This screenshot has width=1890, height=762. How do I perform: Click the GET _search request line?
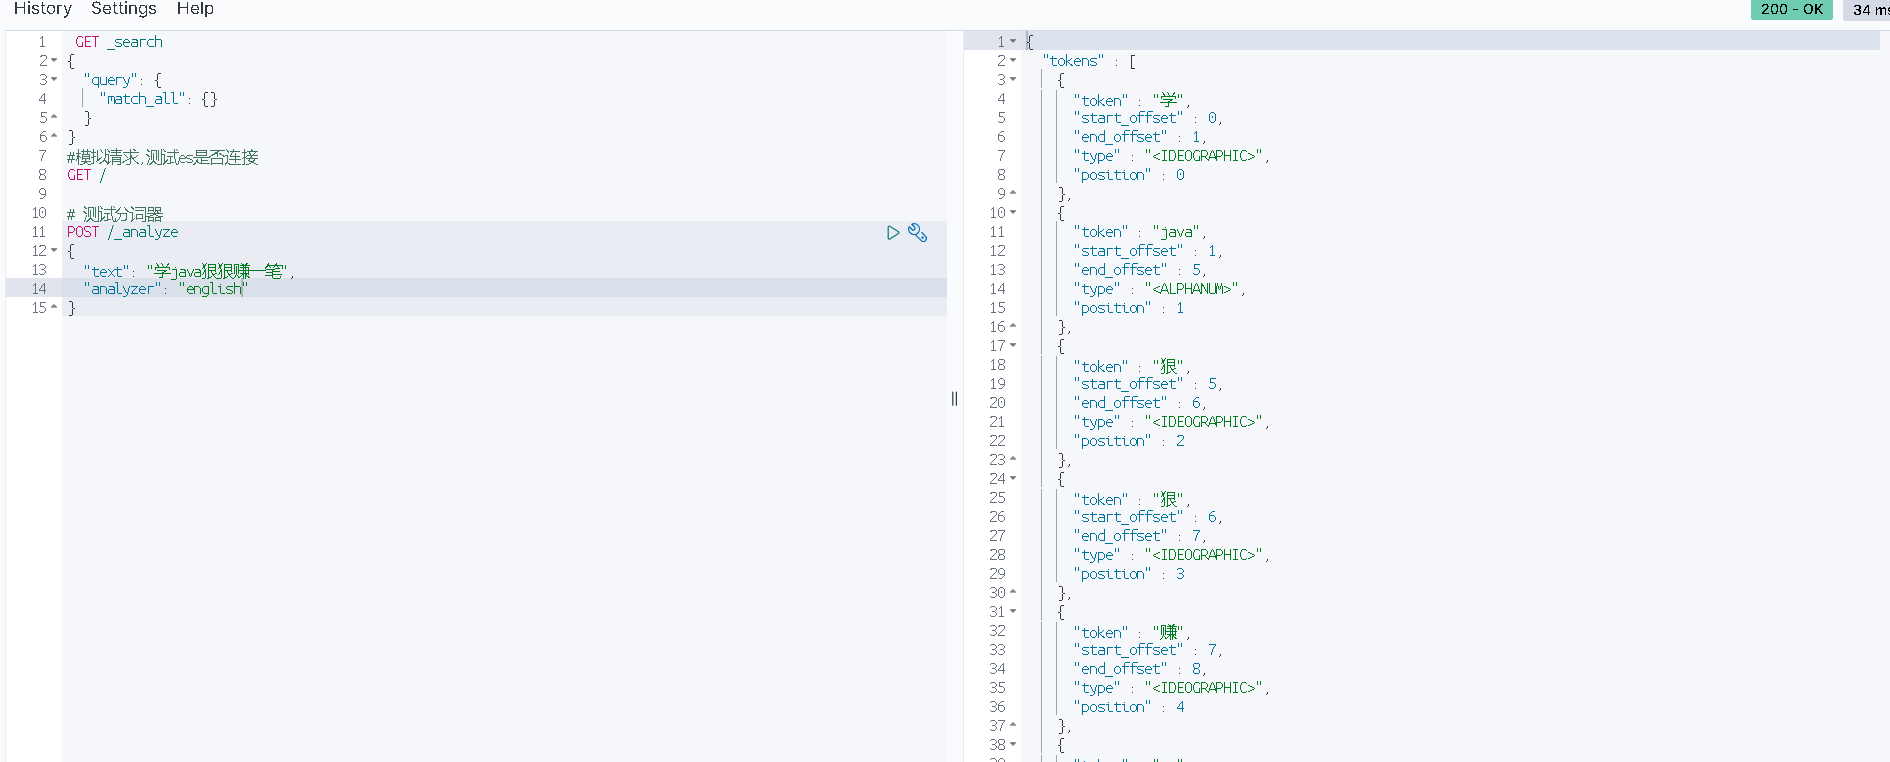click(x=118, y=42)
